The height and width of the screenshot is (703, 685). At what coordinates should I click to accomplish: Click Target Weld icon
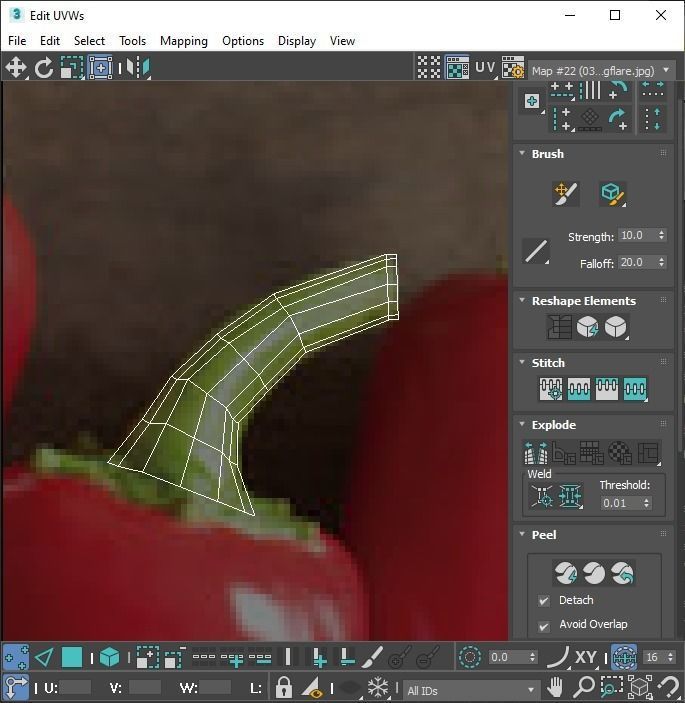coord(542,496)
